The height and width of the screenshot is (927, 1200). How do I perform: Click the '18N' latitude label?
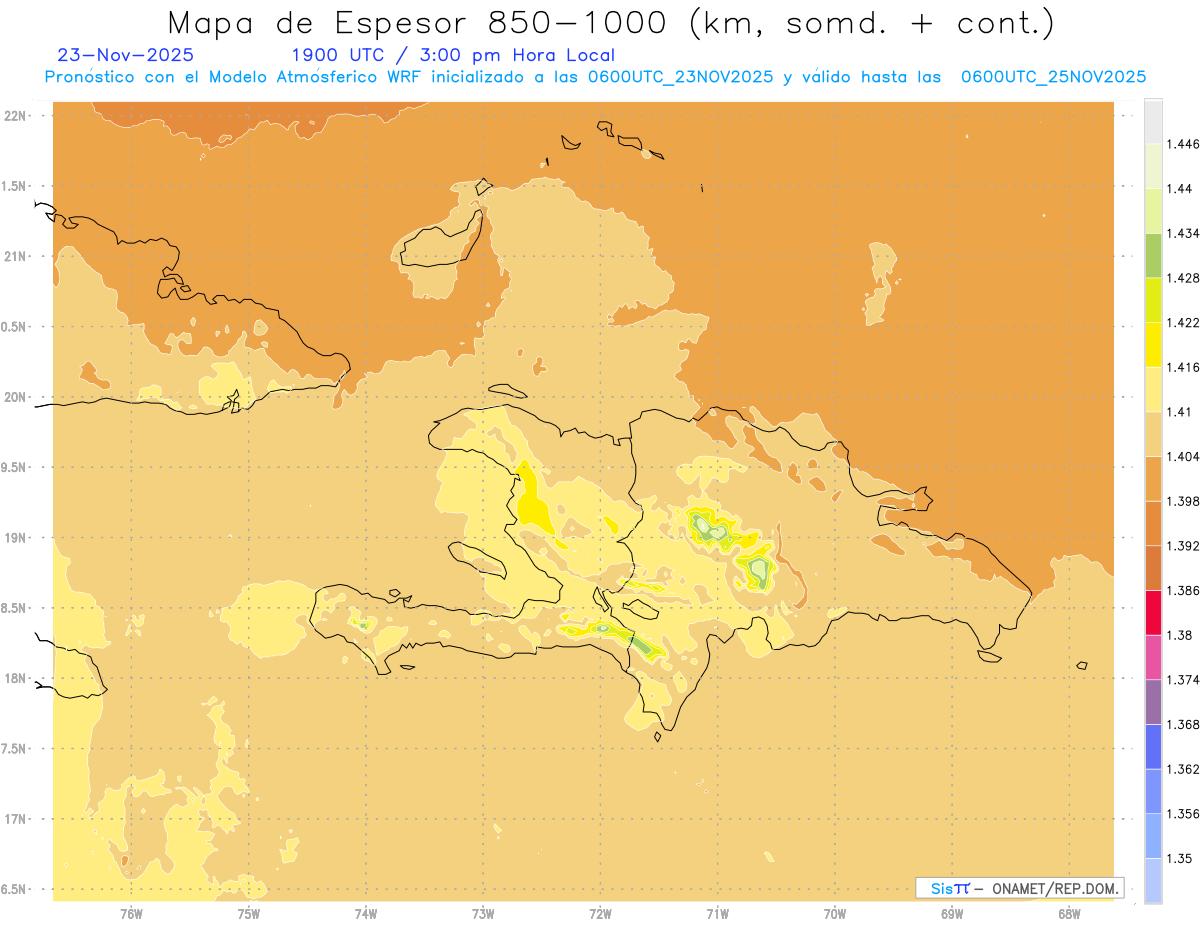coord(17,679)
